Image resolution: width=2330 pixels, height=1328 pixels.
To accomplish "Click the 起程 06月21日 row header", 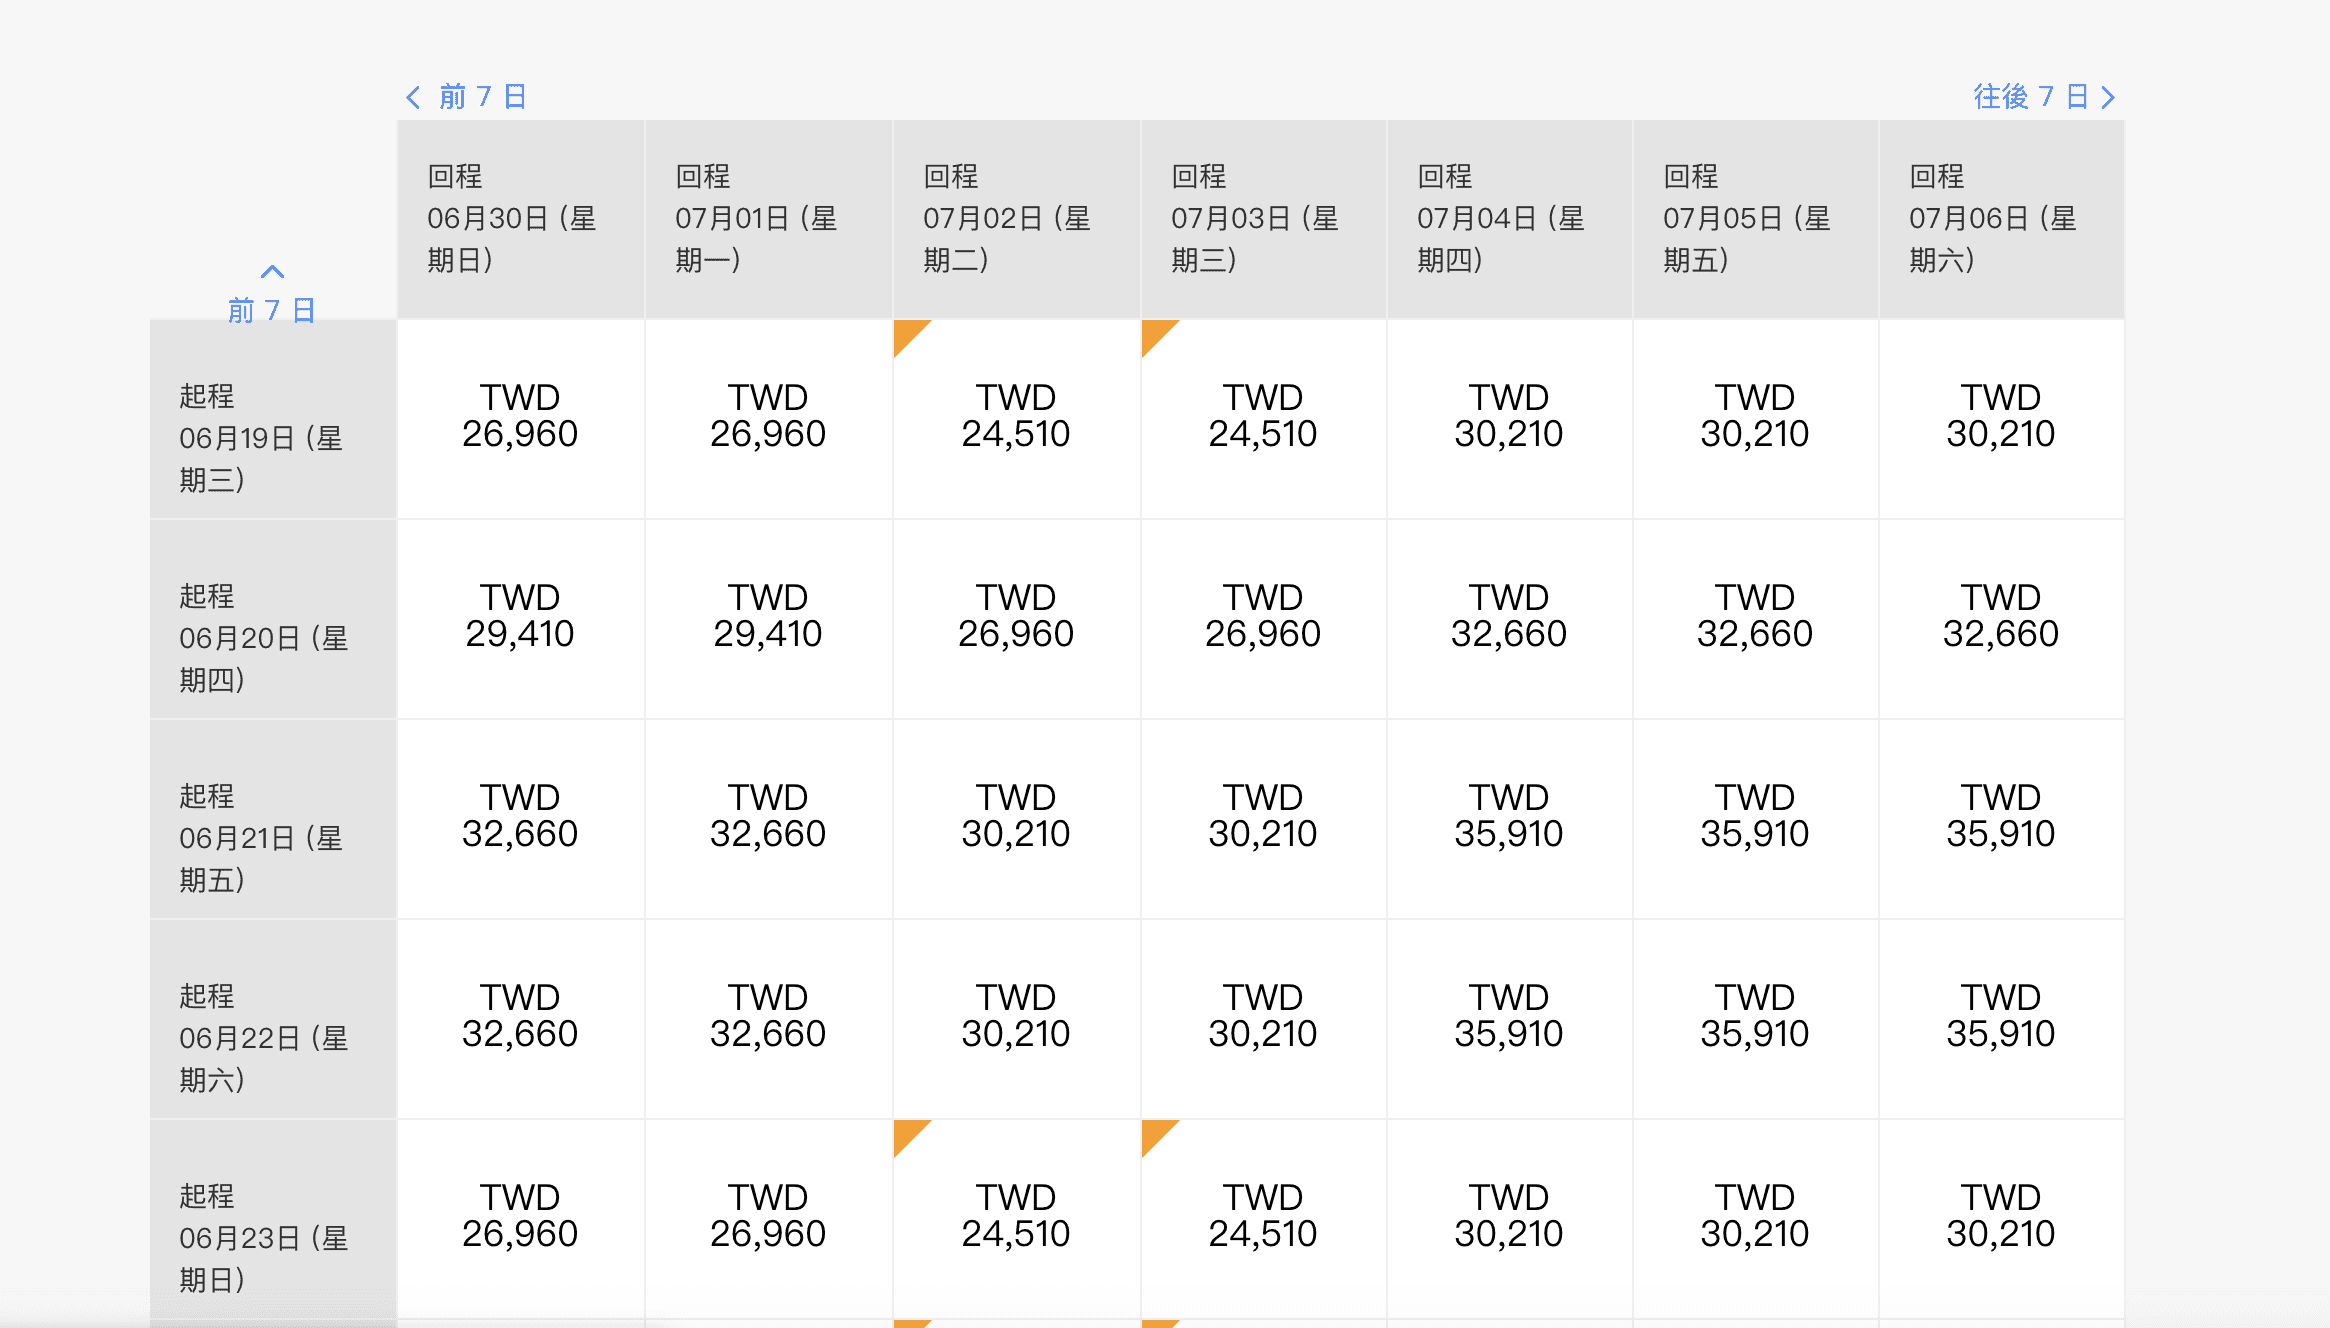I will coord(273,819).
